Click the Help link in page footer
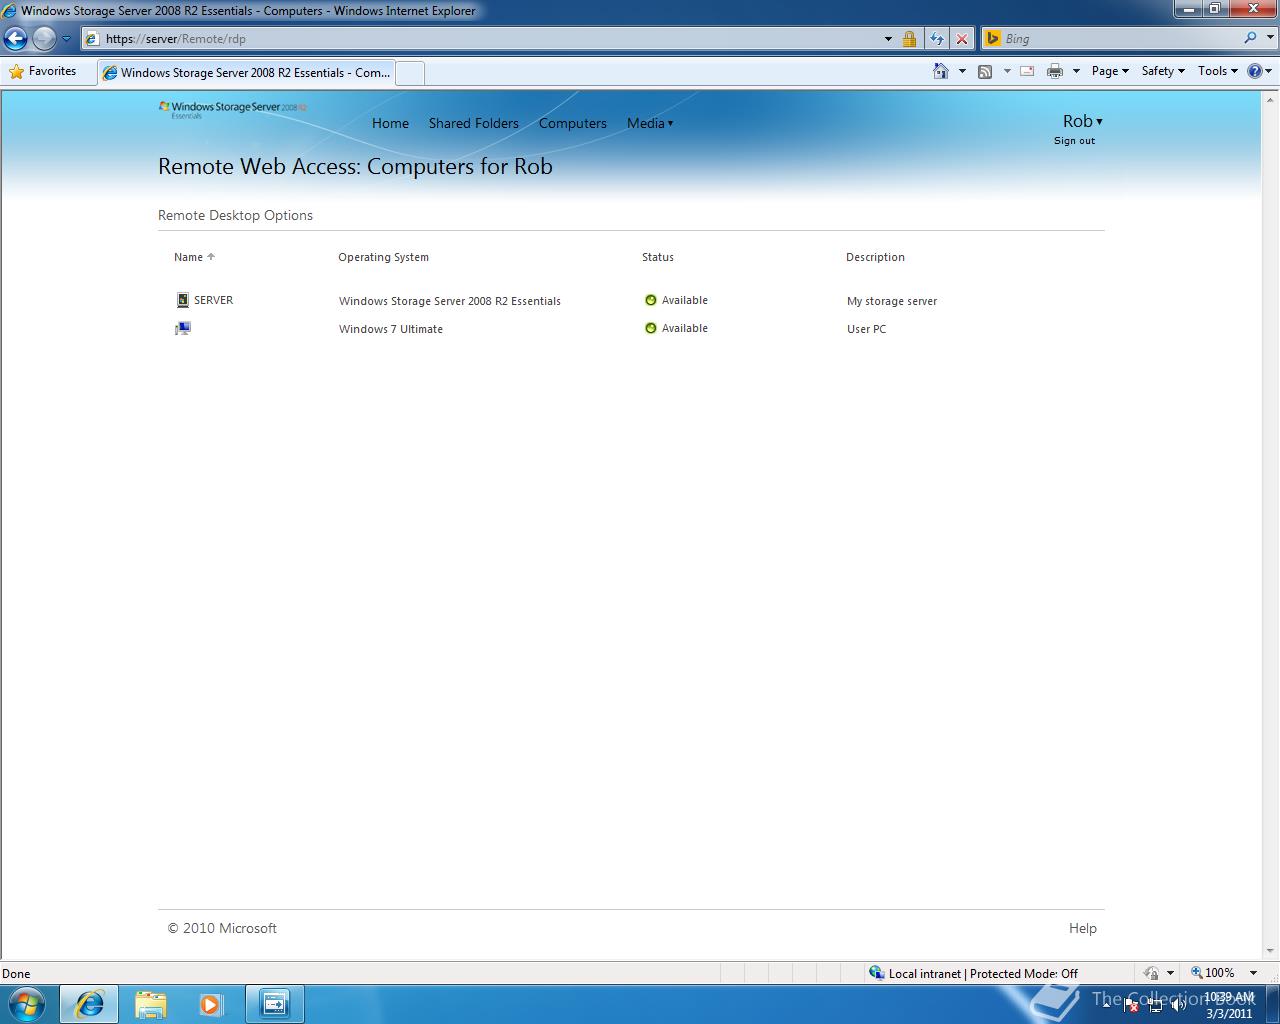Screen dimensions: 1280x1024 tap(1082, 928)
